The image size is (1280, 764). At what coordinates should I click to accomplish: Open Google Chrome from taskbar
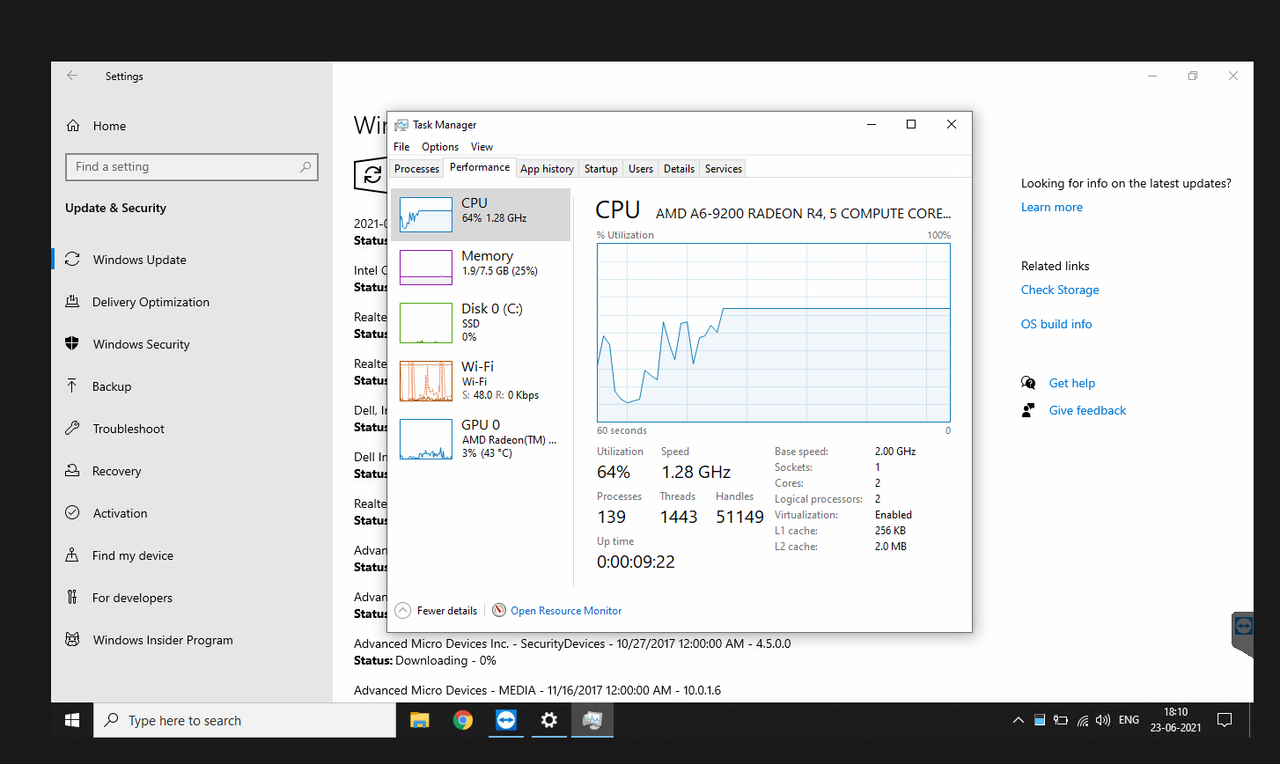coord(462,720)
